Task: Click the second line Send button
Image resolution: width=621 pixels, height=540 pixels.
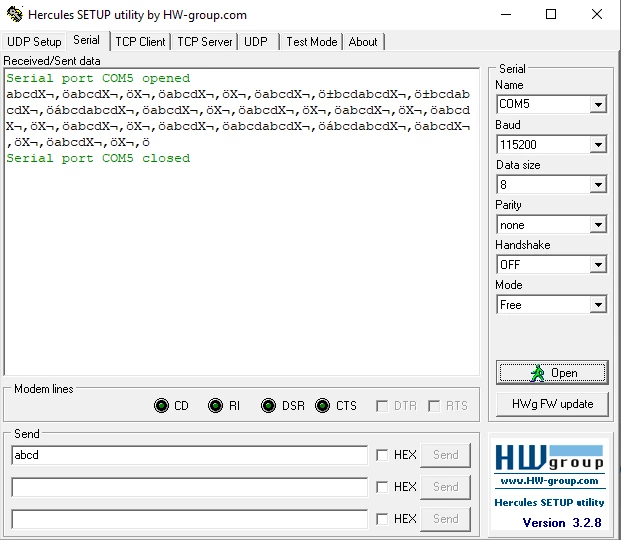Action: point(446,487)
